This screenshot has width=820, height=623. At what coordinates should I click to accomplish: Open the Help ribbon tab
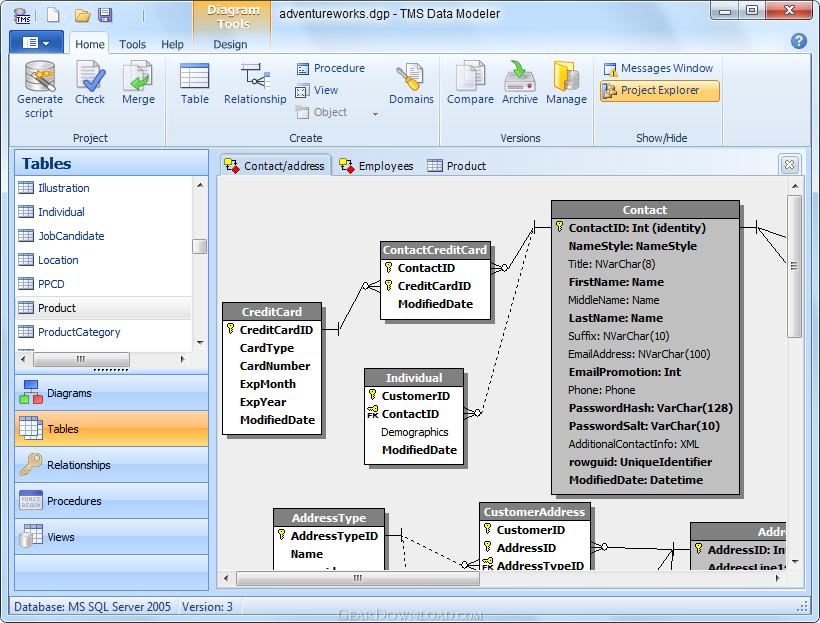(172, 44)
